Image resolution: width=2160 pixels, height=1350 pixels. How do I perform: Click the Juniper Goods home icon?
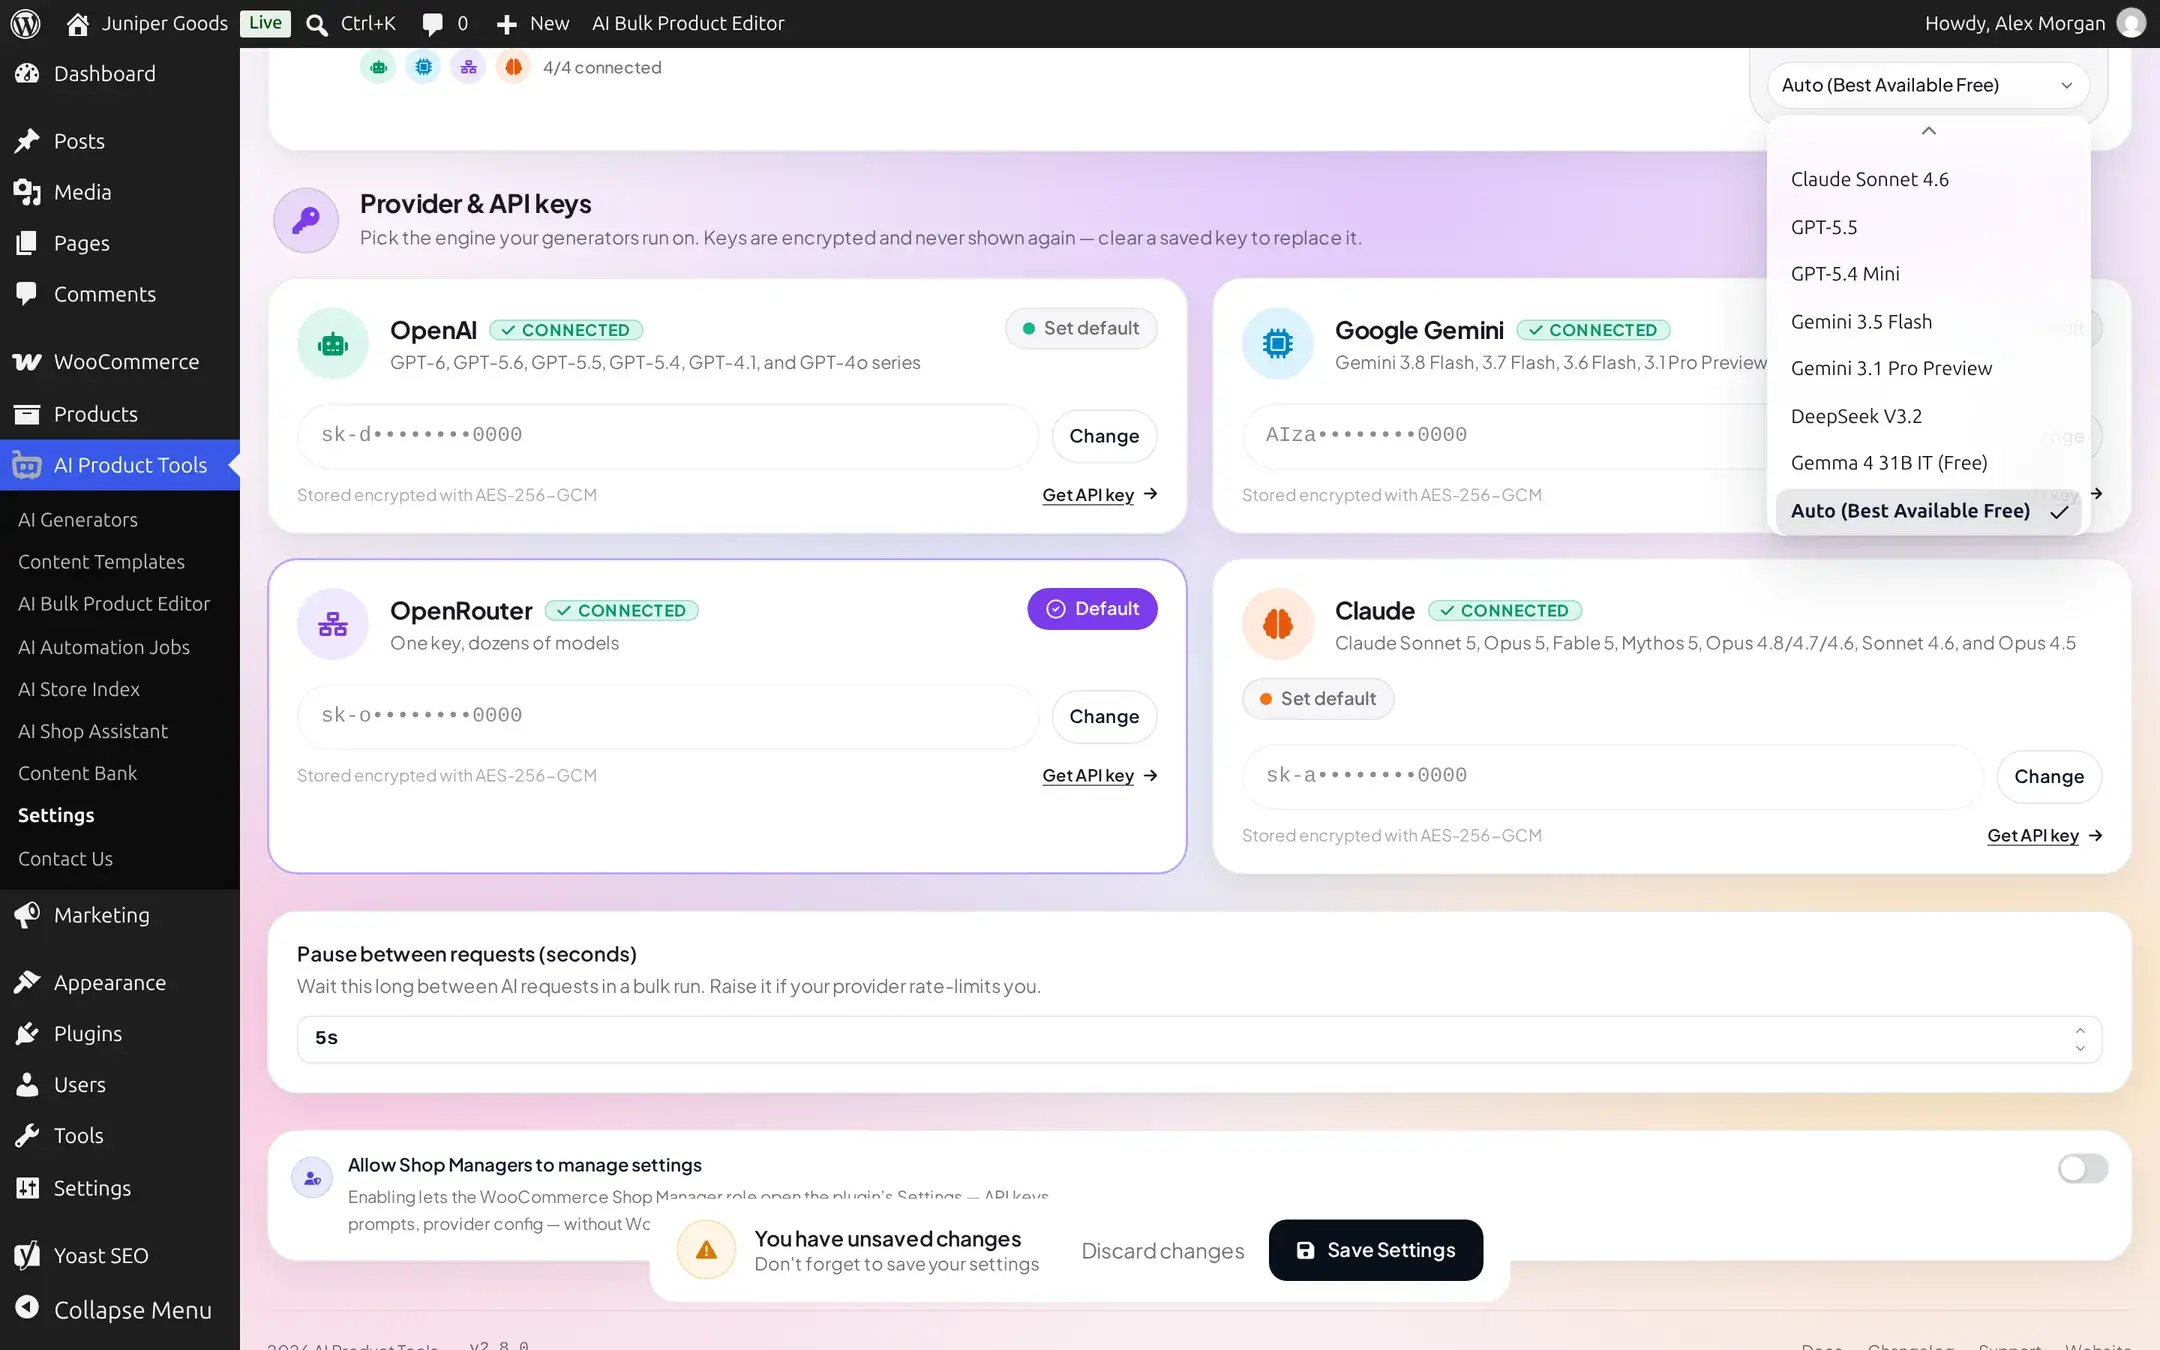(x=78, y=24)
